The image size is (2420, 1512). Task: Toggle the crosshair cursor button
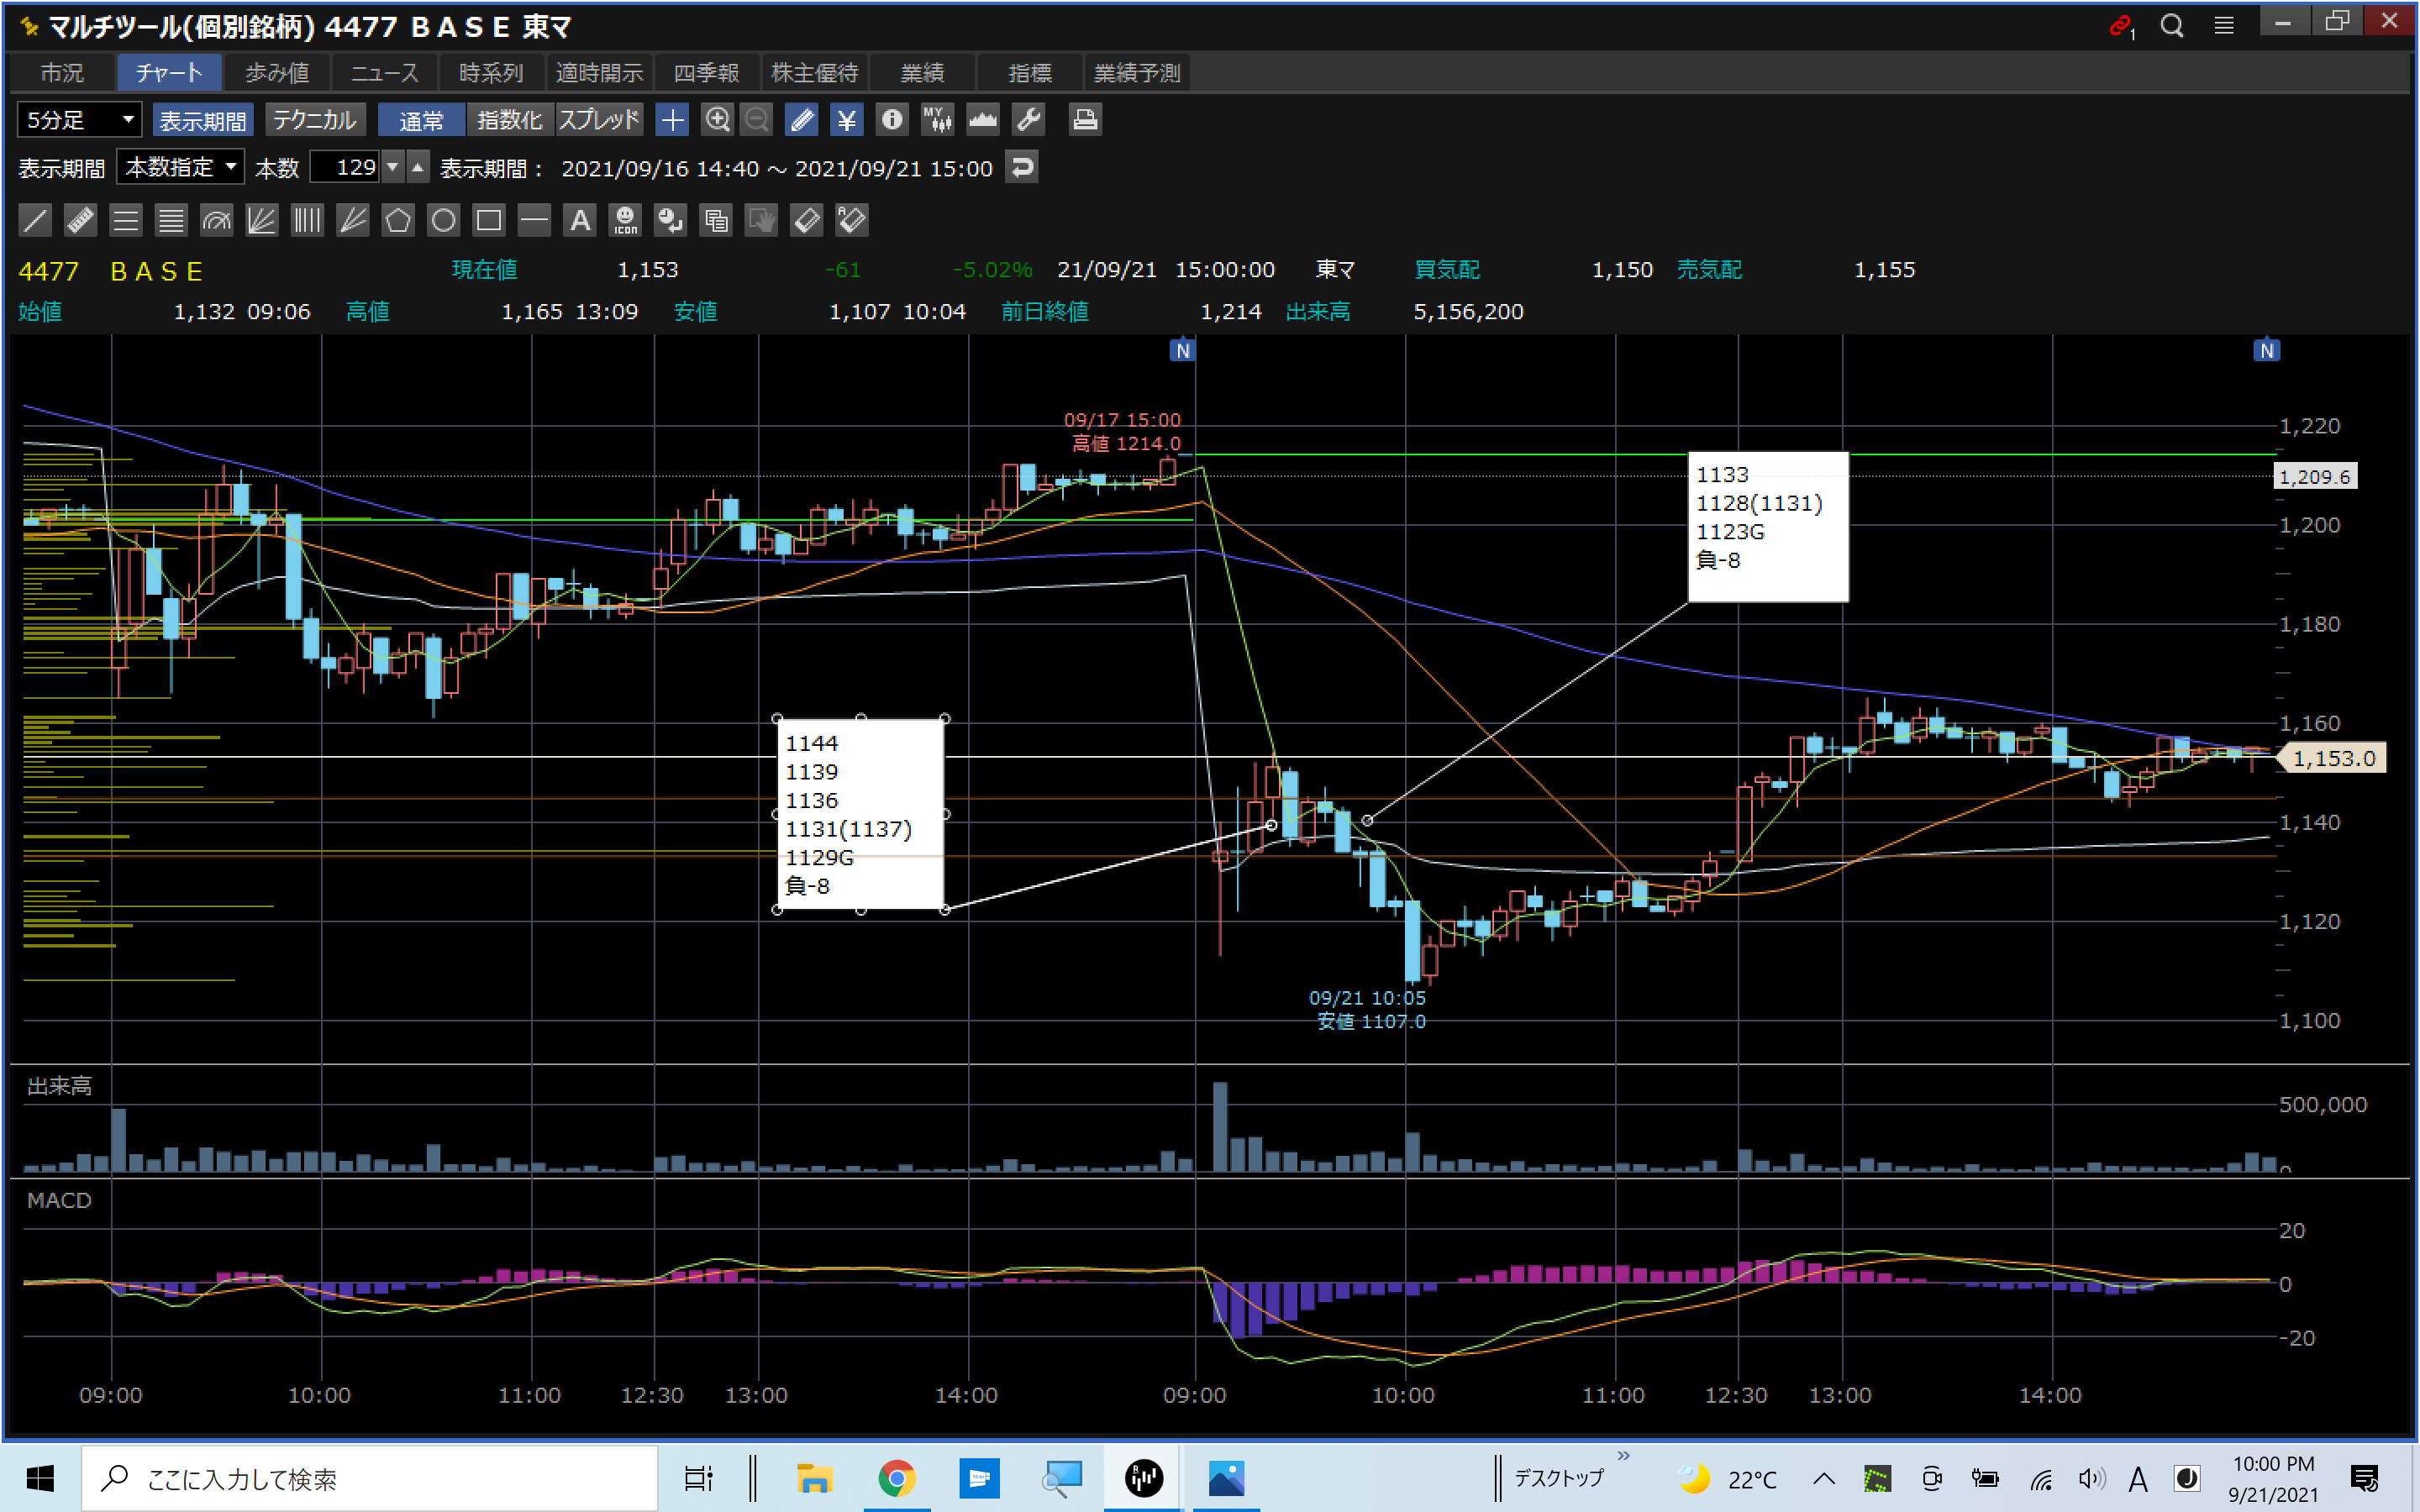(x=672, y=120)
